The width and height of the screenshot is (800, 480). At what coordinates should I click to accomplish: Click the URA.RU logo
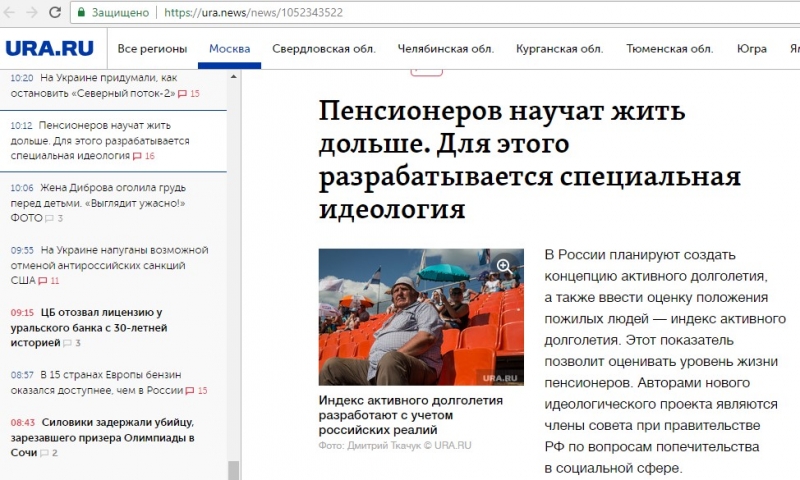pos(47,48)
